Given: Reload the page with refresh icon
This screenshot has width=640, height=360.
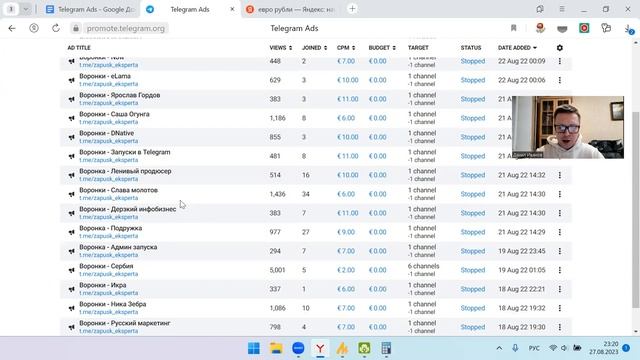Looking at the screenshot, I should pos(56,28).
